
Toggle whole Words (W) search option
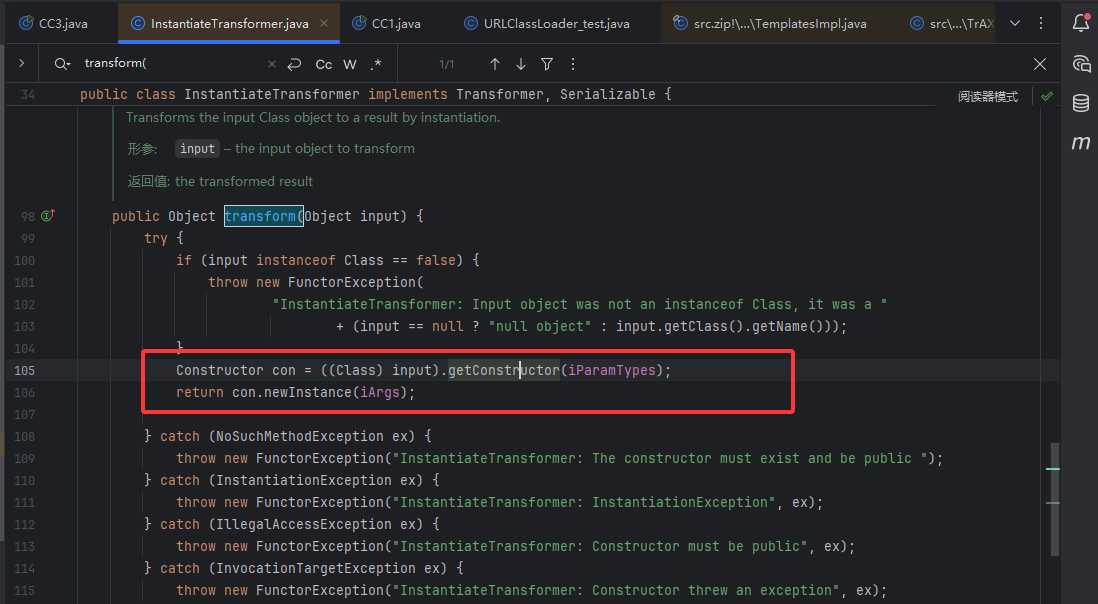(x=350, y=64)
